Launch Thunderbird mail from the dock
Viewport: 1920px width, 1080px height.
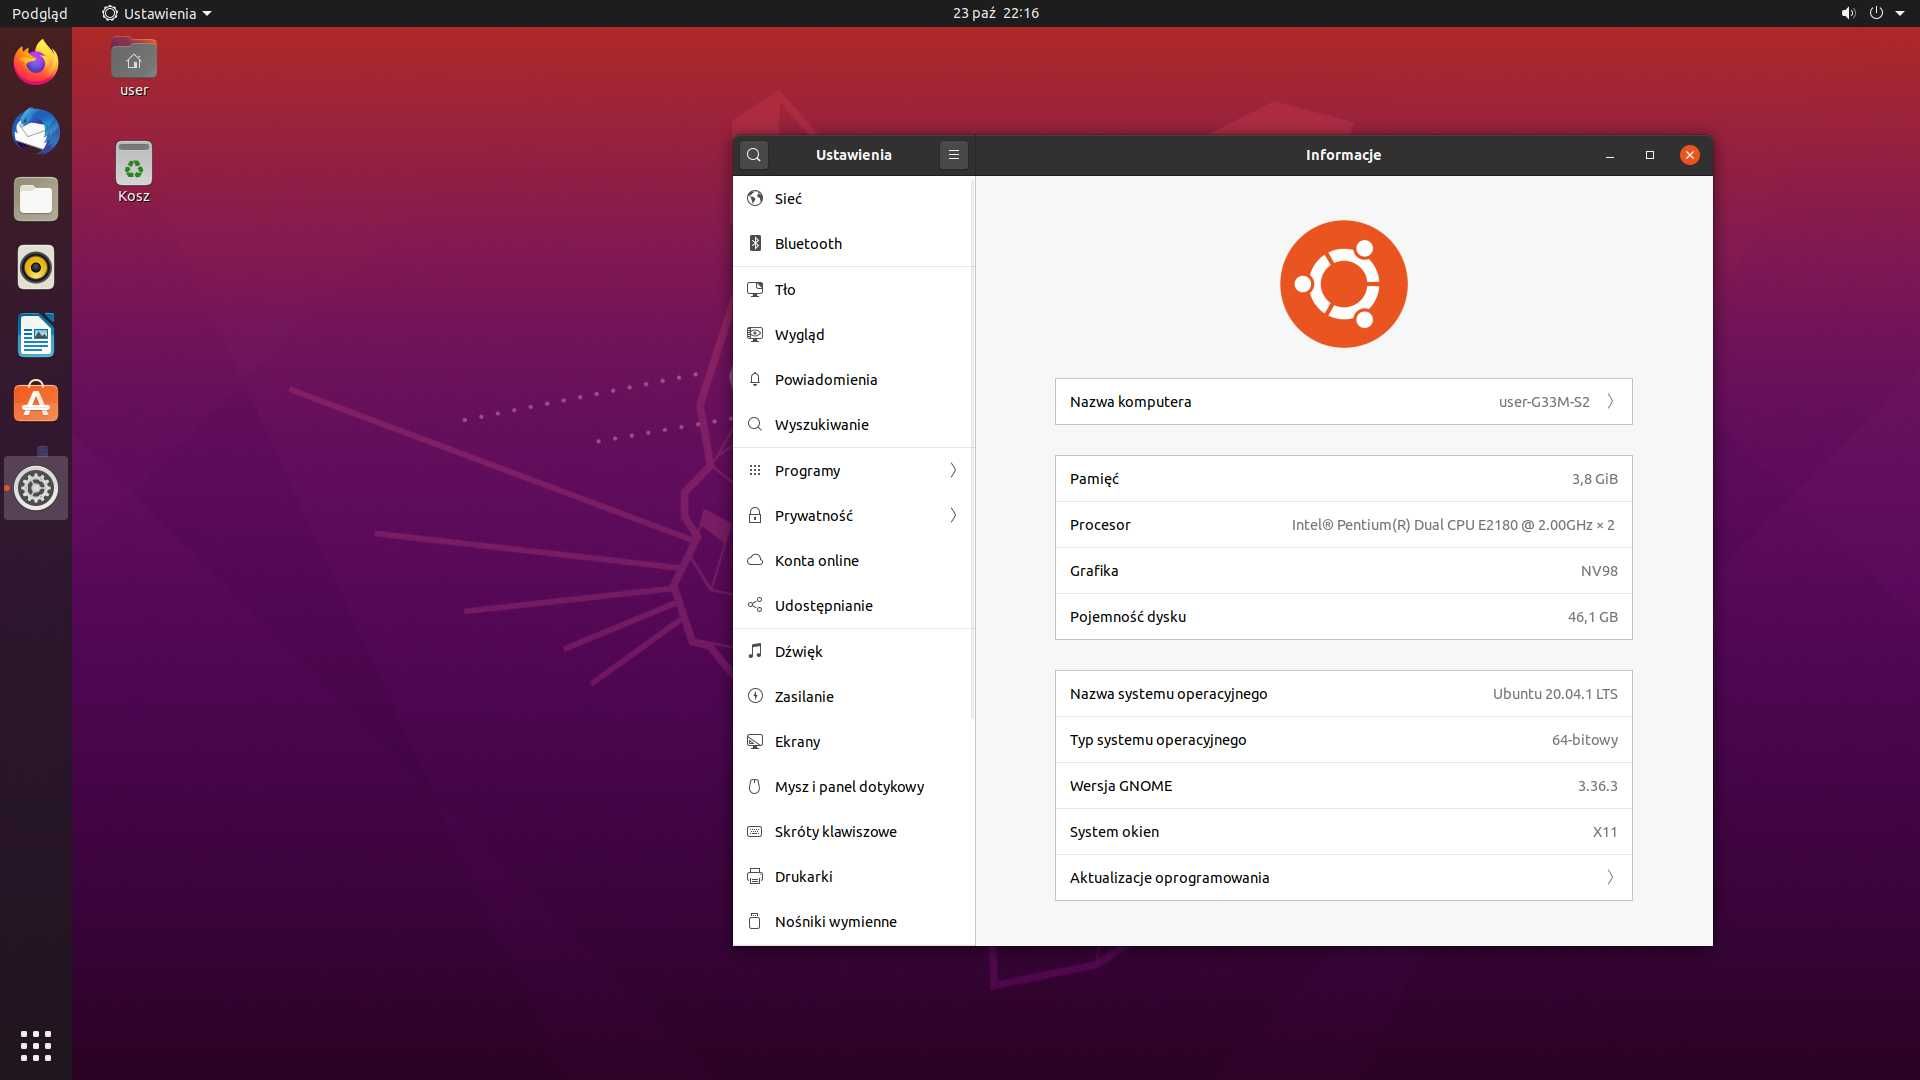(x=36, y=131)
